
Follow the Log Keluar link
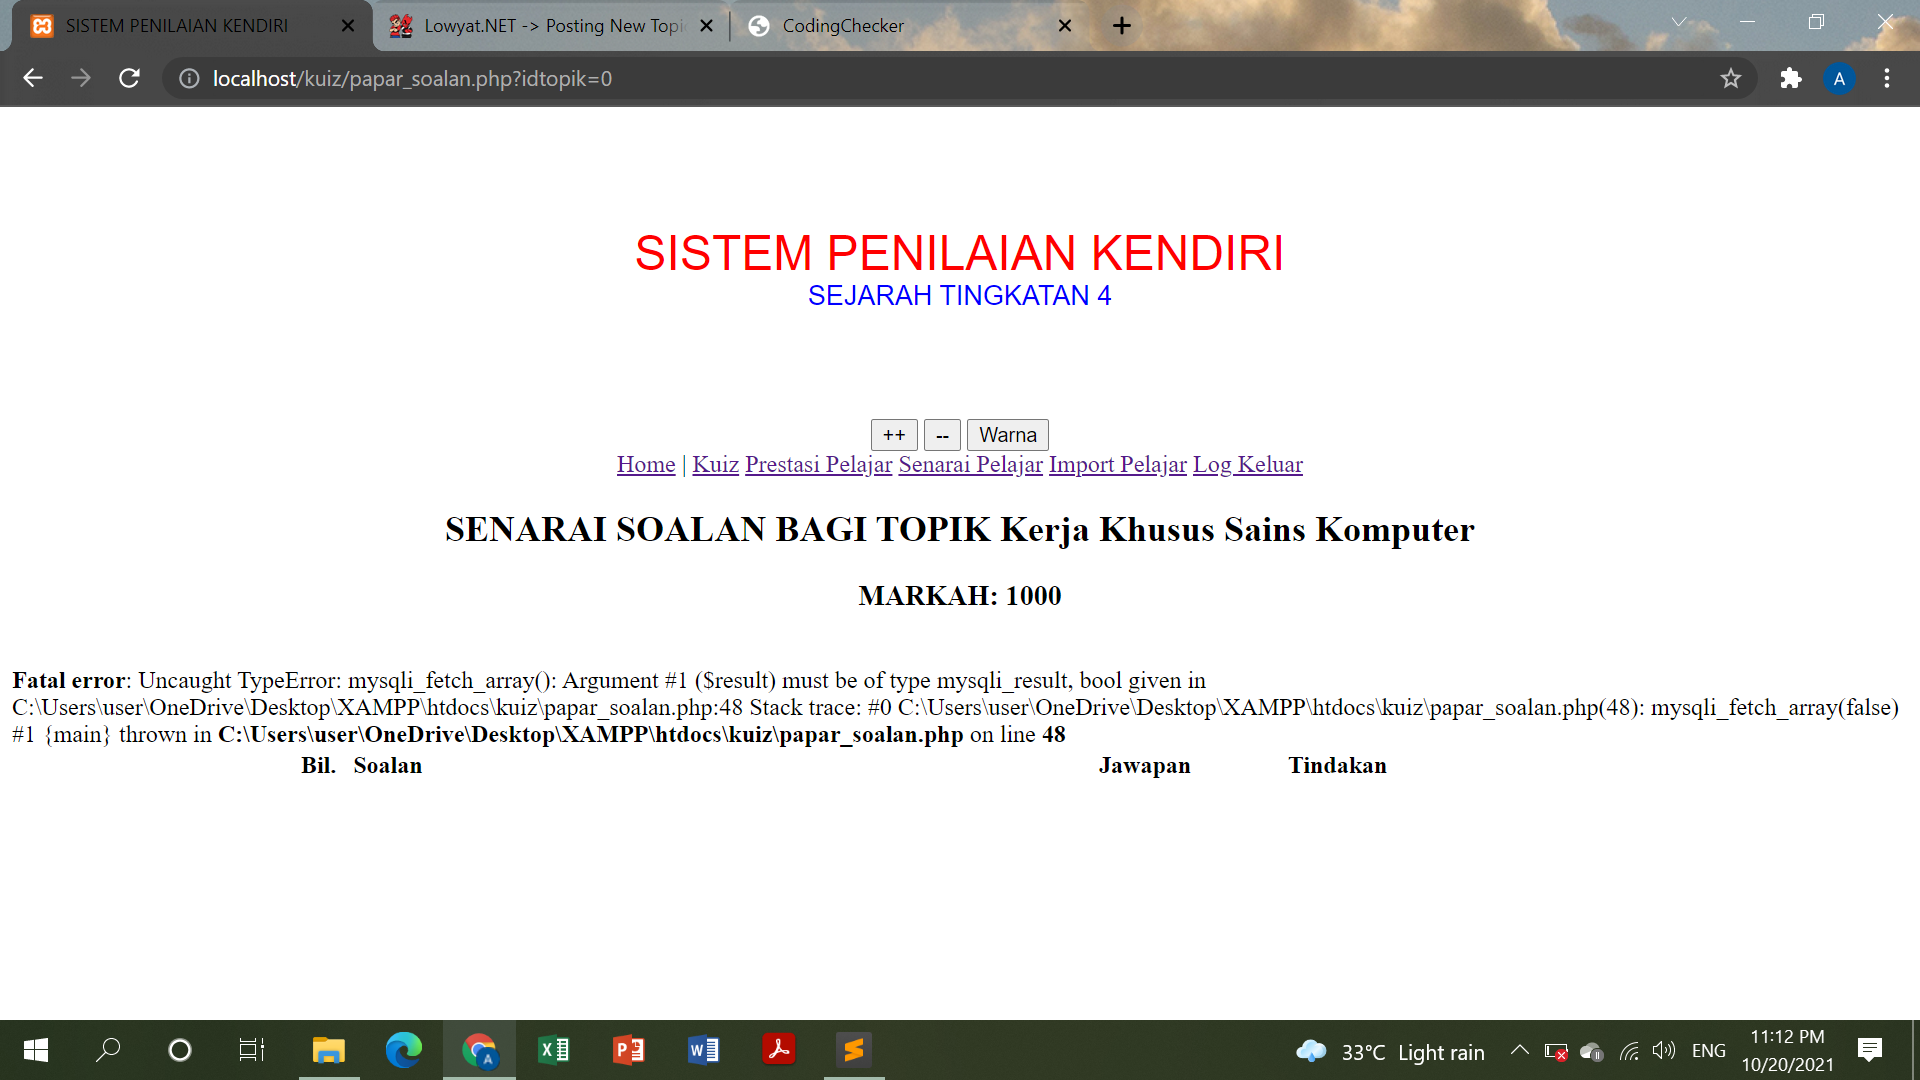click(1248, 464)
